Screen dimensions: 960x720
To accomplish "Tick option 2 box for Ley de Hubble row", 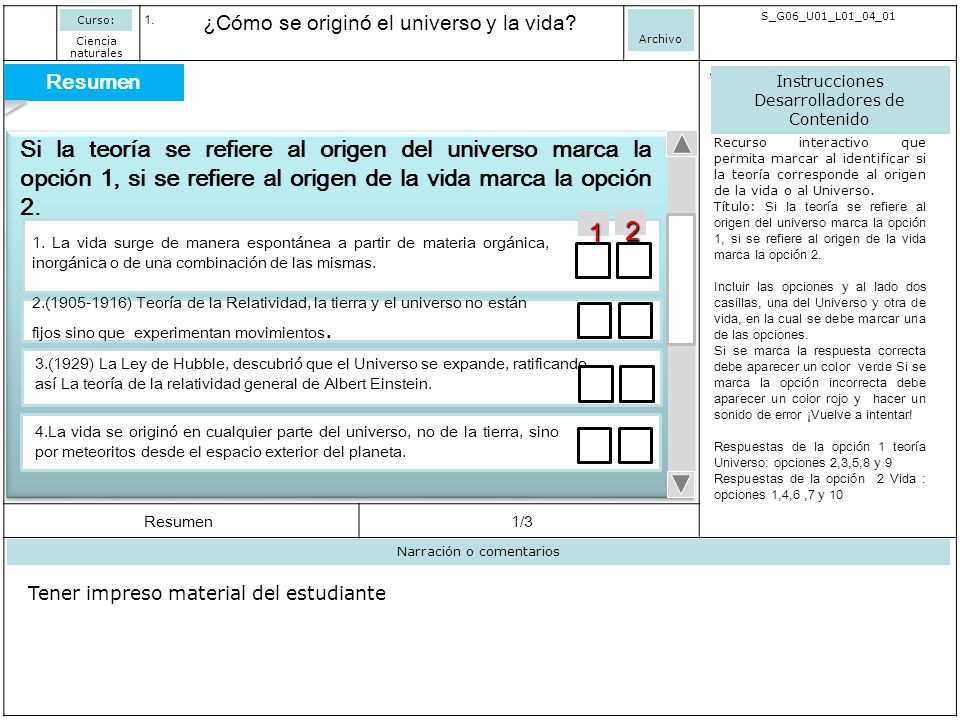I will point(637,384).
